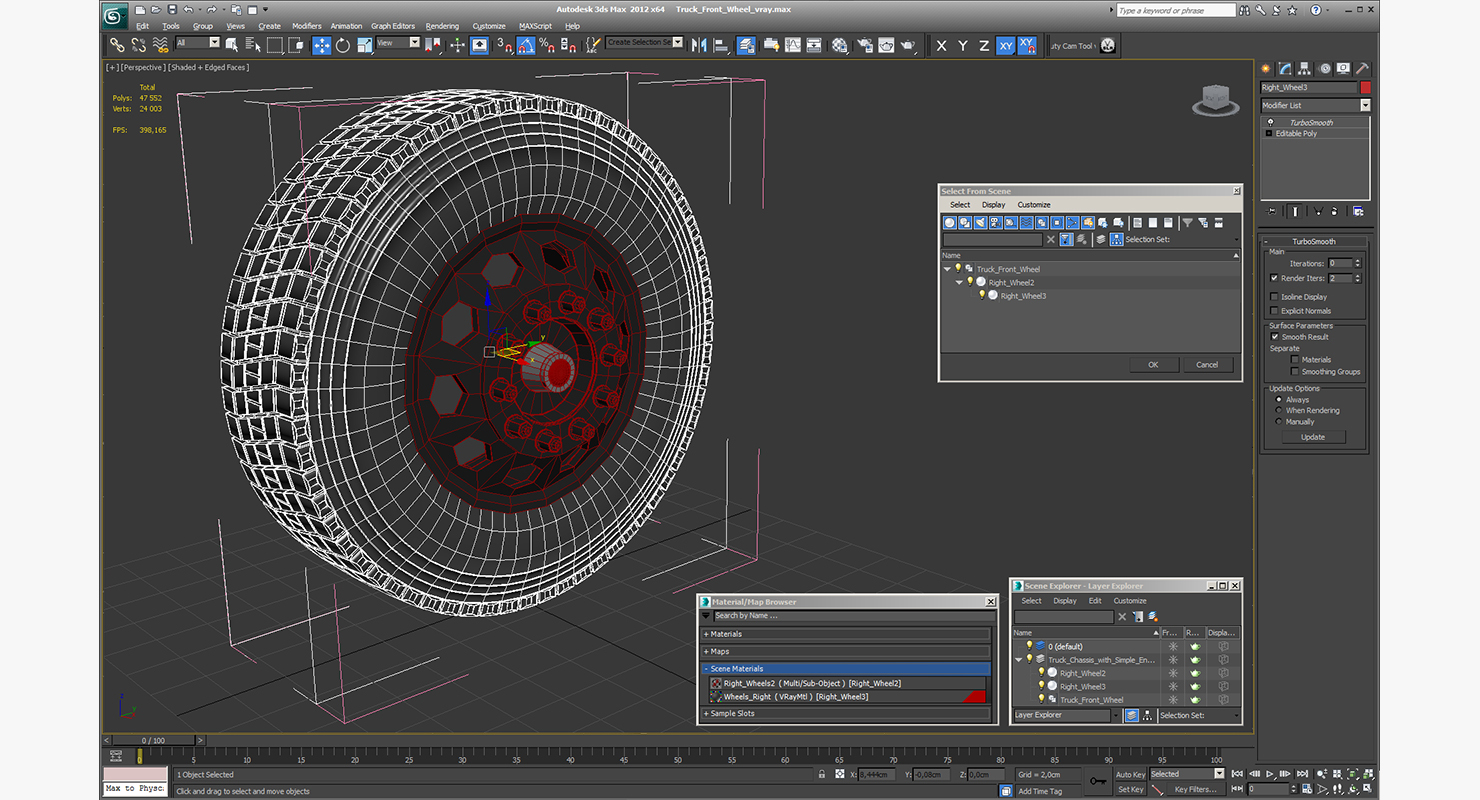
Task: Open the Layer Explorer dropdown at the bottom of Scene Explorer
Action: [x=1068, y=715]
